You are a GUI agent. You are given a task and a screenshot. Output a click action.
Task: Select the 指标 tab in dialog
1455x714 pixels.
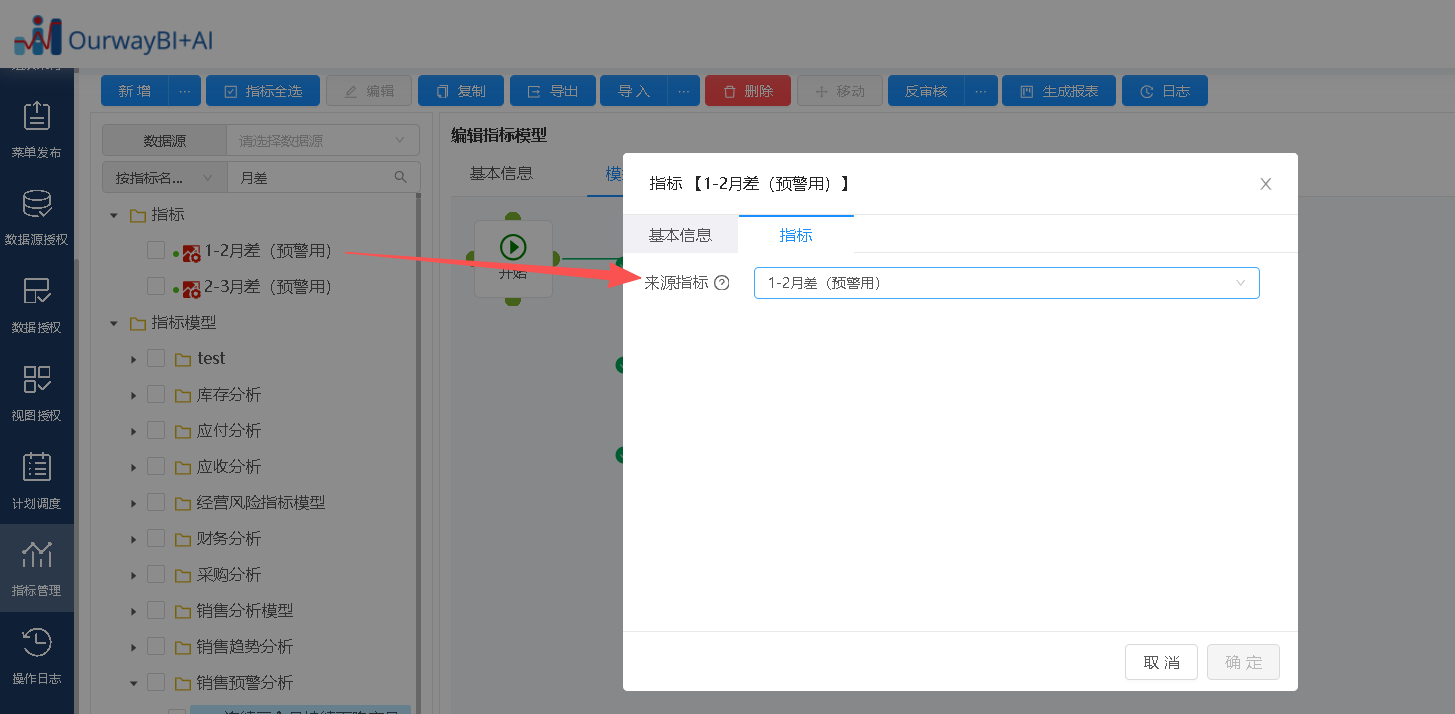tap(796, 235)
